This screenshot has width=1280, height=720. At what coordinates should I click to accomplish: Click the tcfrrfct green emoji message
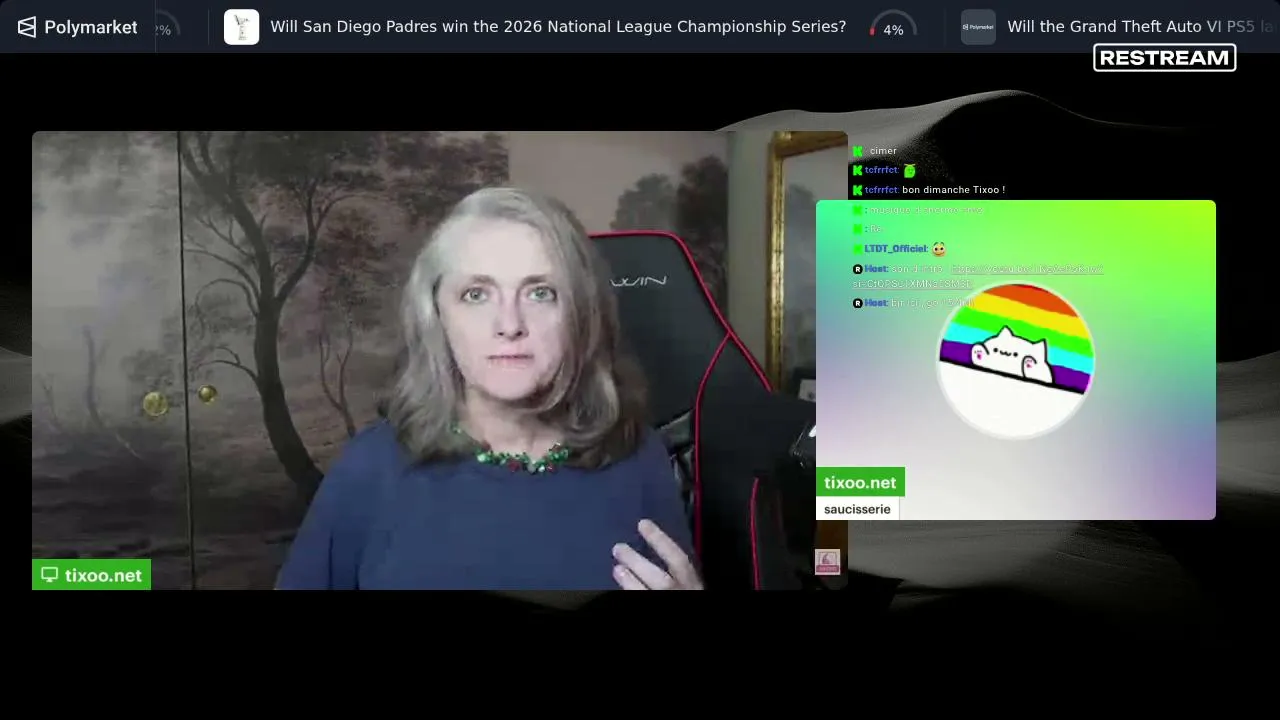(884, 170)
